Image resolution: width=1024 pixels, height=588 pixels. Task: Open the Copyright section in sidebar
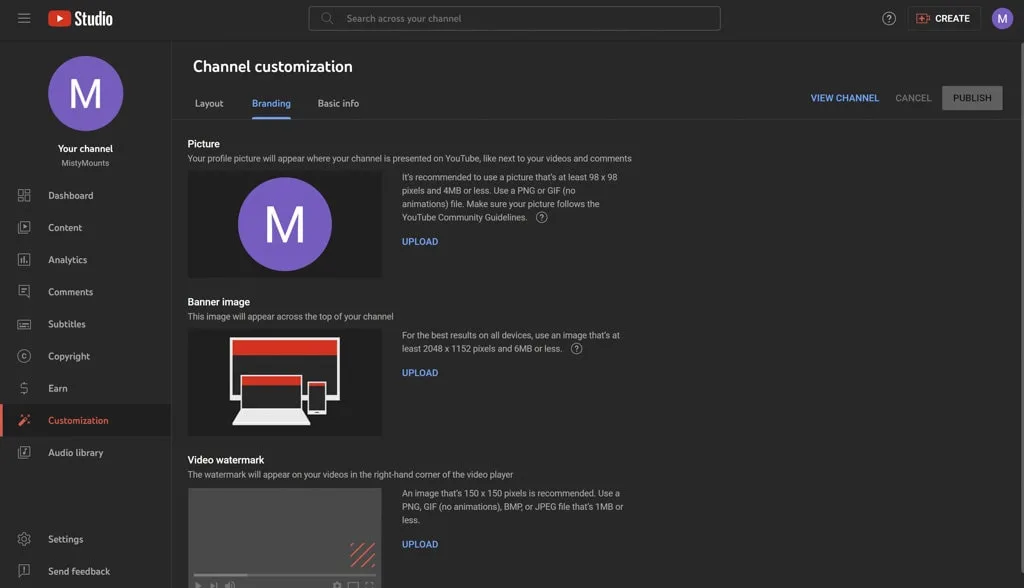68,356
